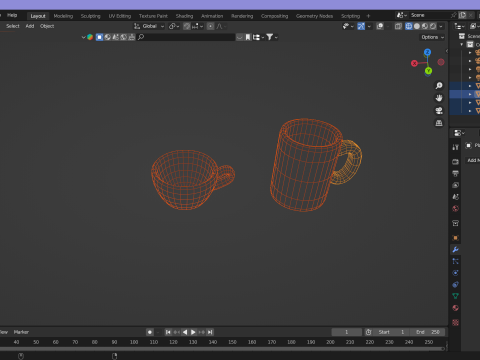
Task: Toggle snapping magnet in viewport header
Action: coord(187,26)
